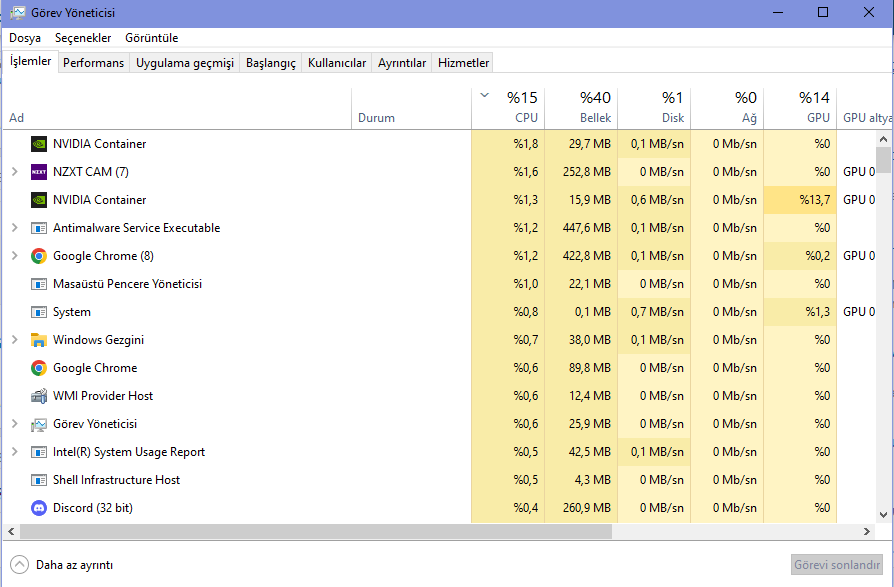This screenshot has width=894, height=587.
Task: Click the Görevi sonlandır button
Action: [x=837, y=565]
